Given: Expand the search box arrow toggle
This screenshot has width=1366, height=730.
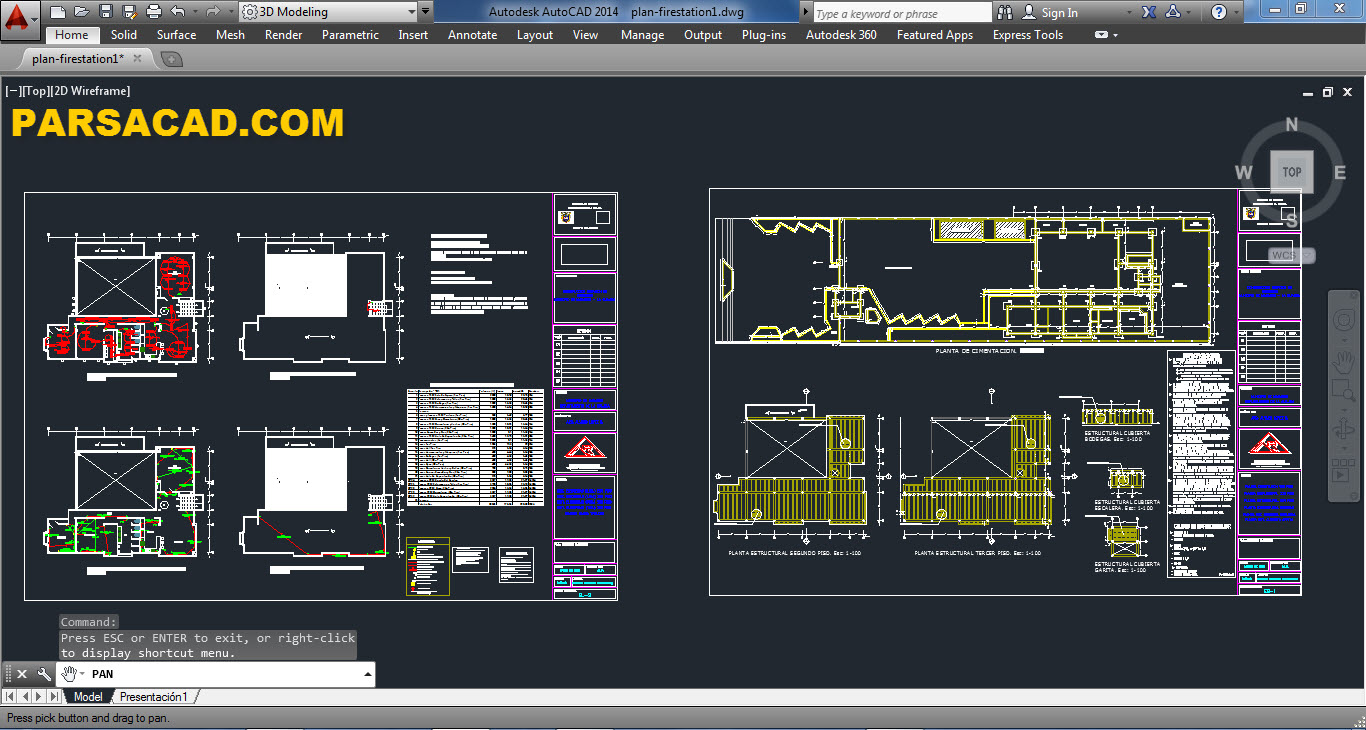Looking at the screenshot, I should [x=806, y=12].
